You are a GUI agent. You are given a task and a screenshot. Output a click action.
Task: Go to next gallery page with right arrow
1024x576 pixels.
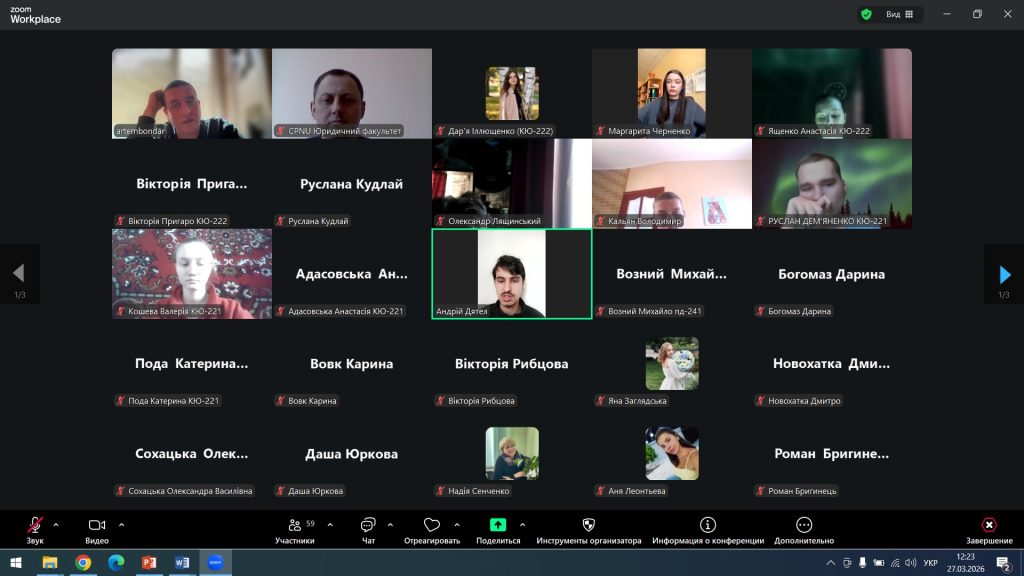pos(1005,274)
